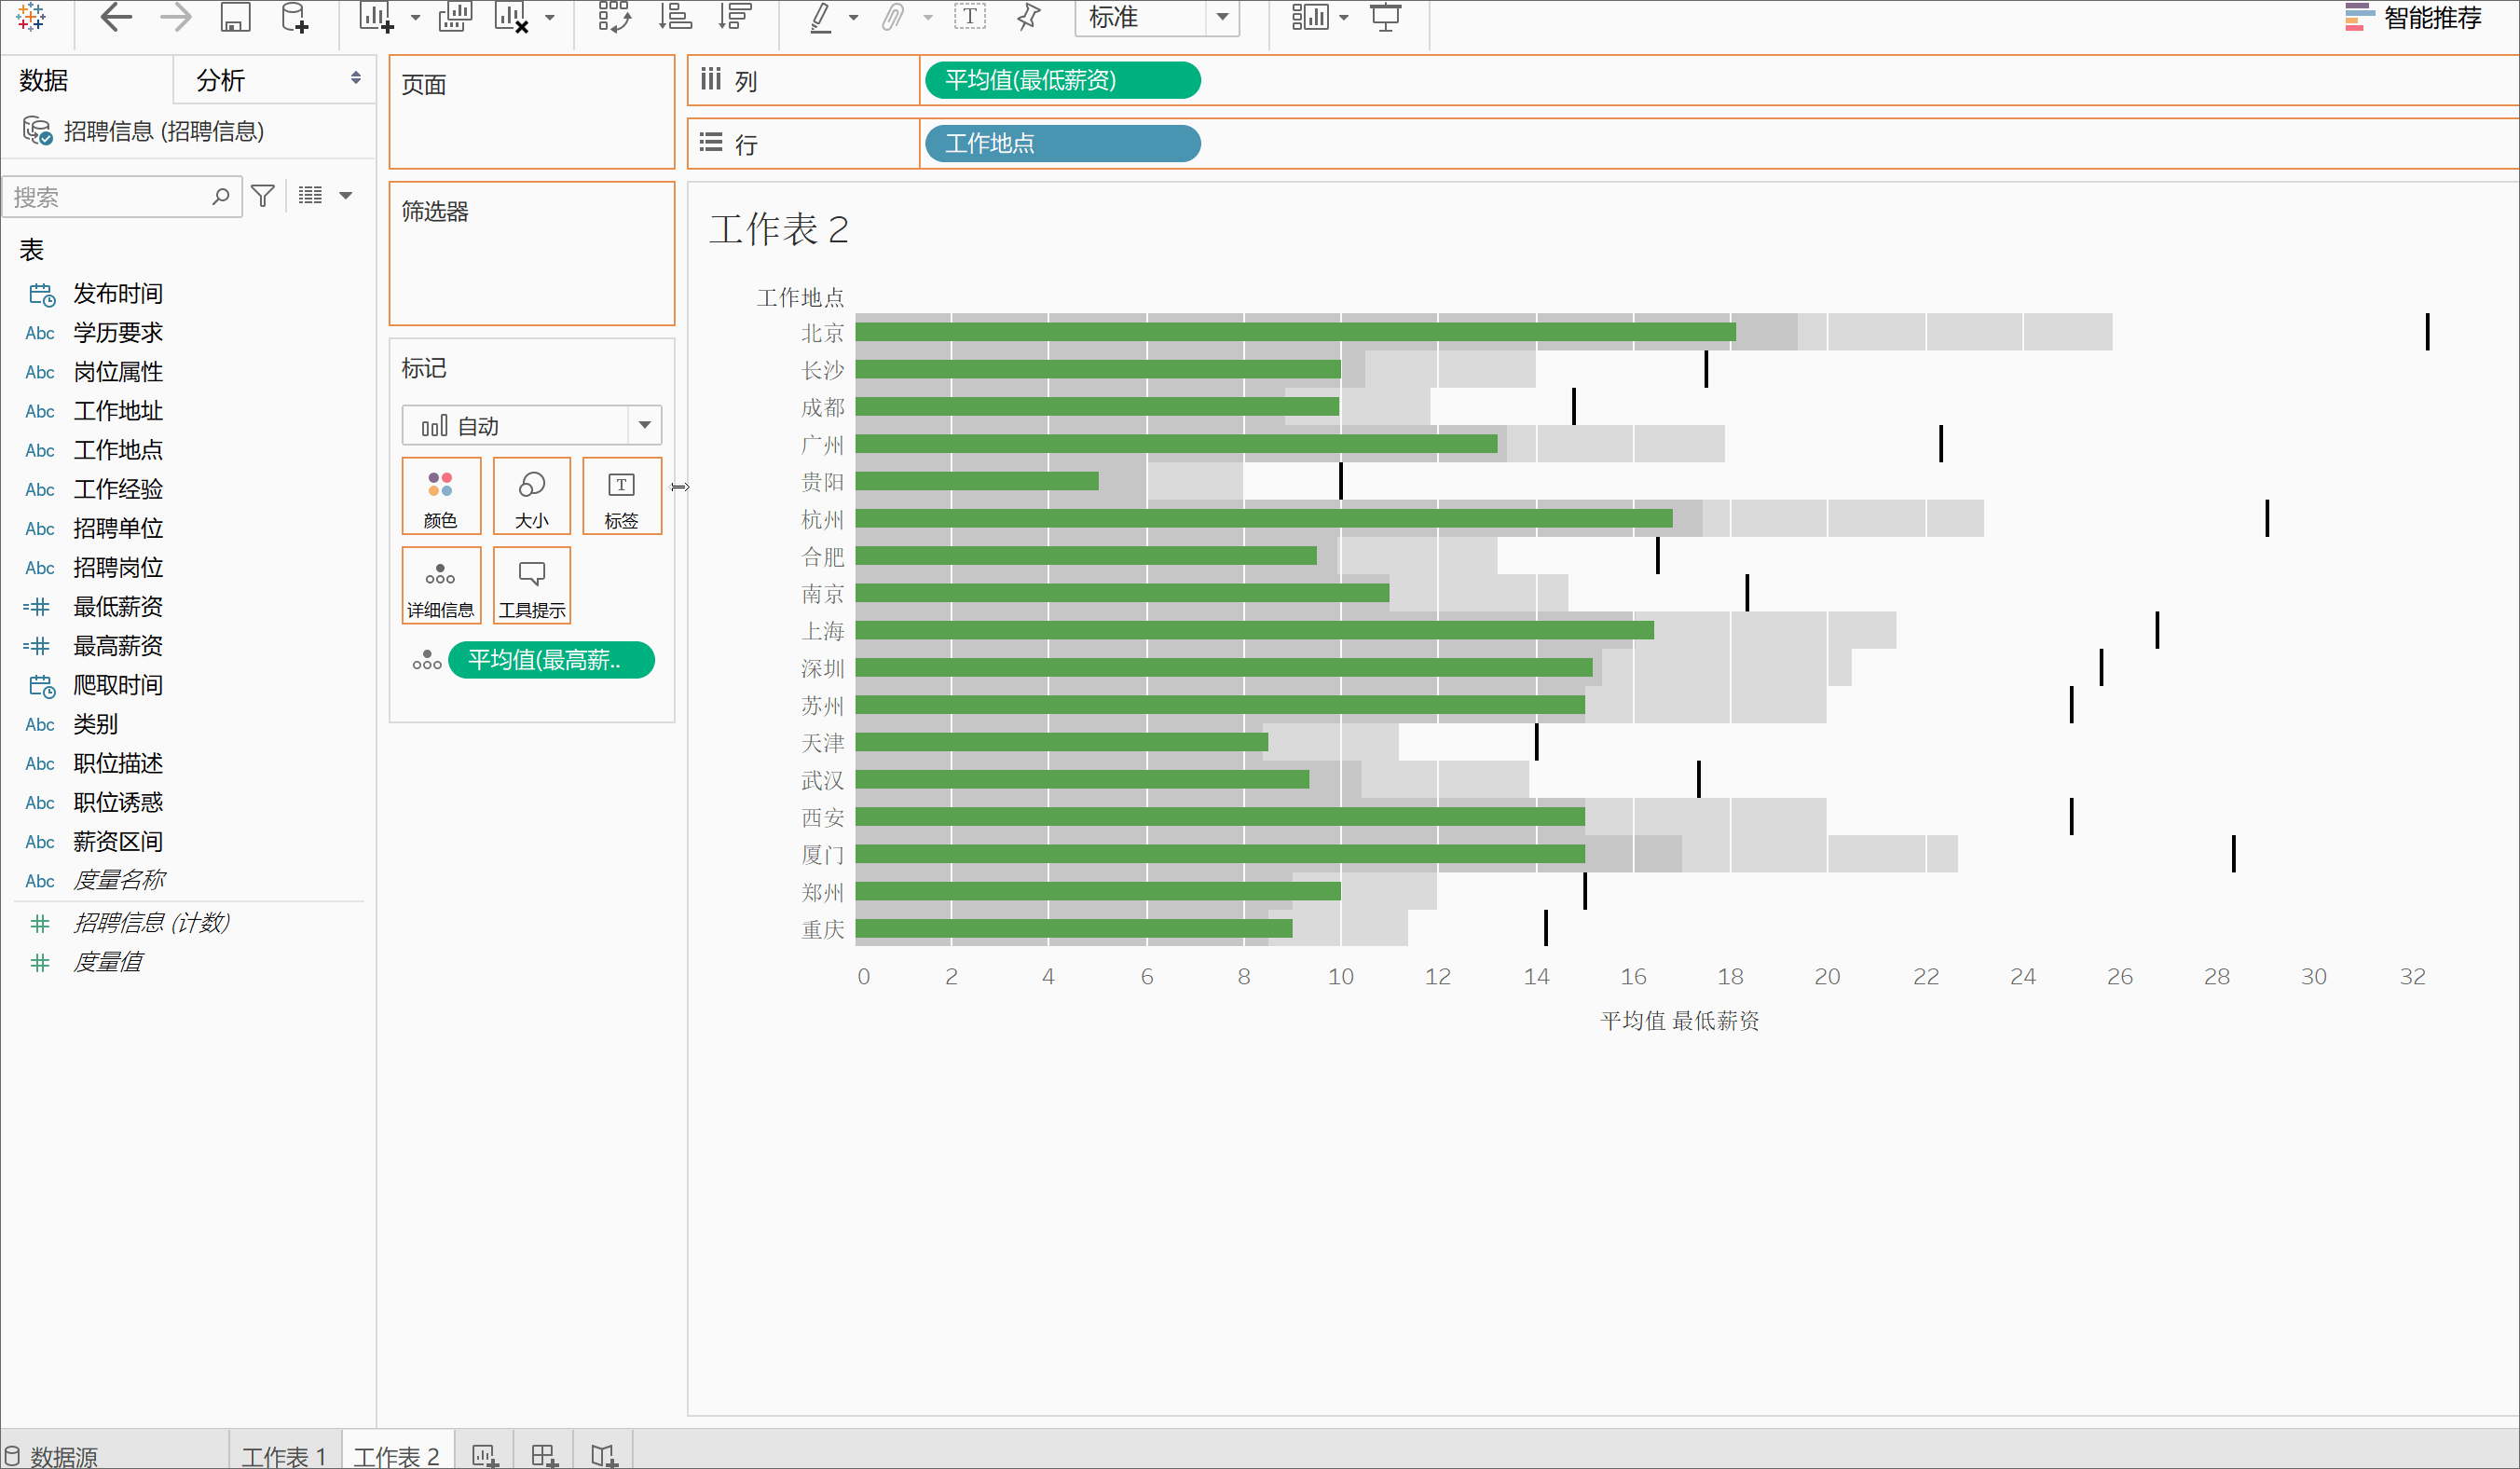2520x1469 pixels.
Task: Click the sort ascending icon
Action: coord(675,17)
